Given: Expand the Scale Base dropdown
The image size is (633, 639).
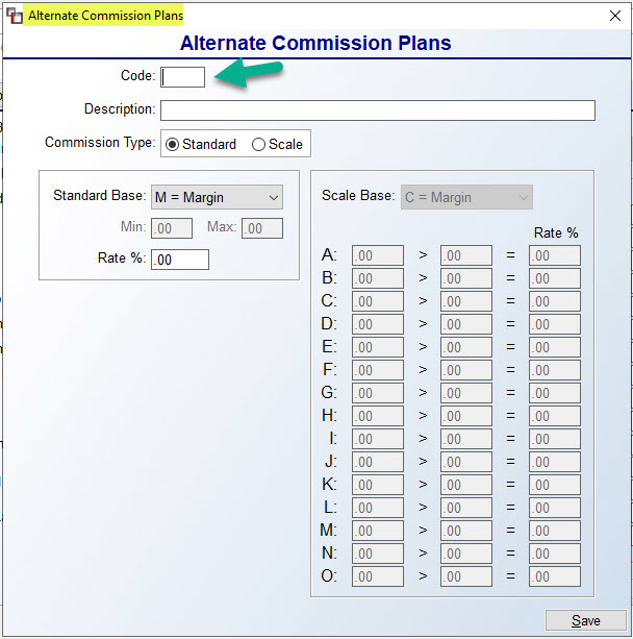Looking at the screenshot, I should click(x=466, y=197).
